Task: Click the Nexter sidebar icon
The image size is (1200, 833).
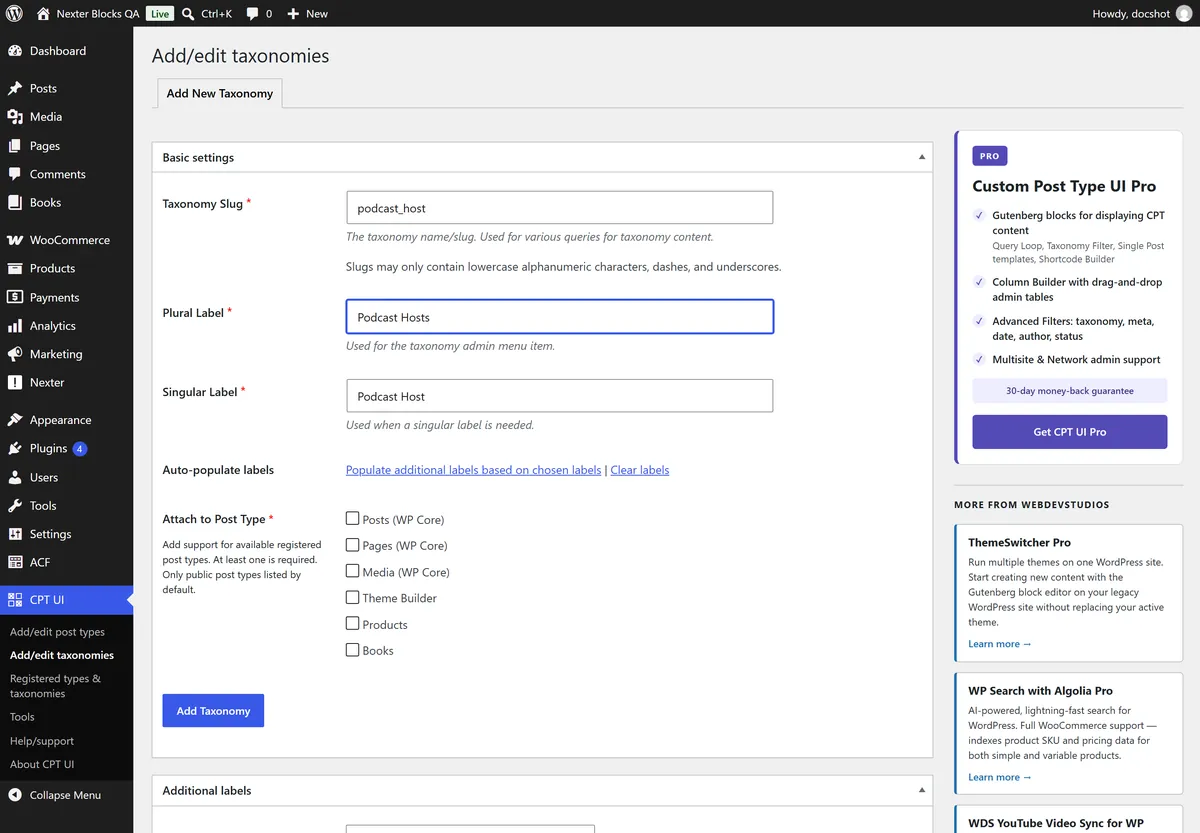Action: coord(15,382)
